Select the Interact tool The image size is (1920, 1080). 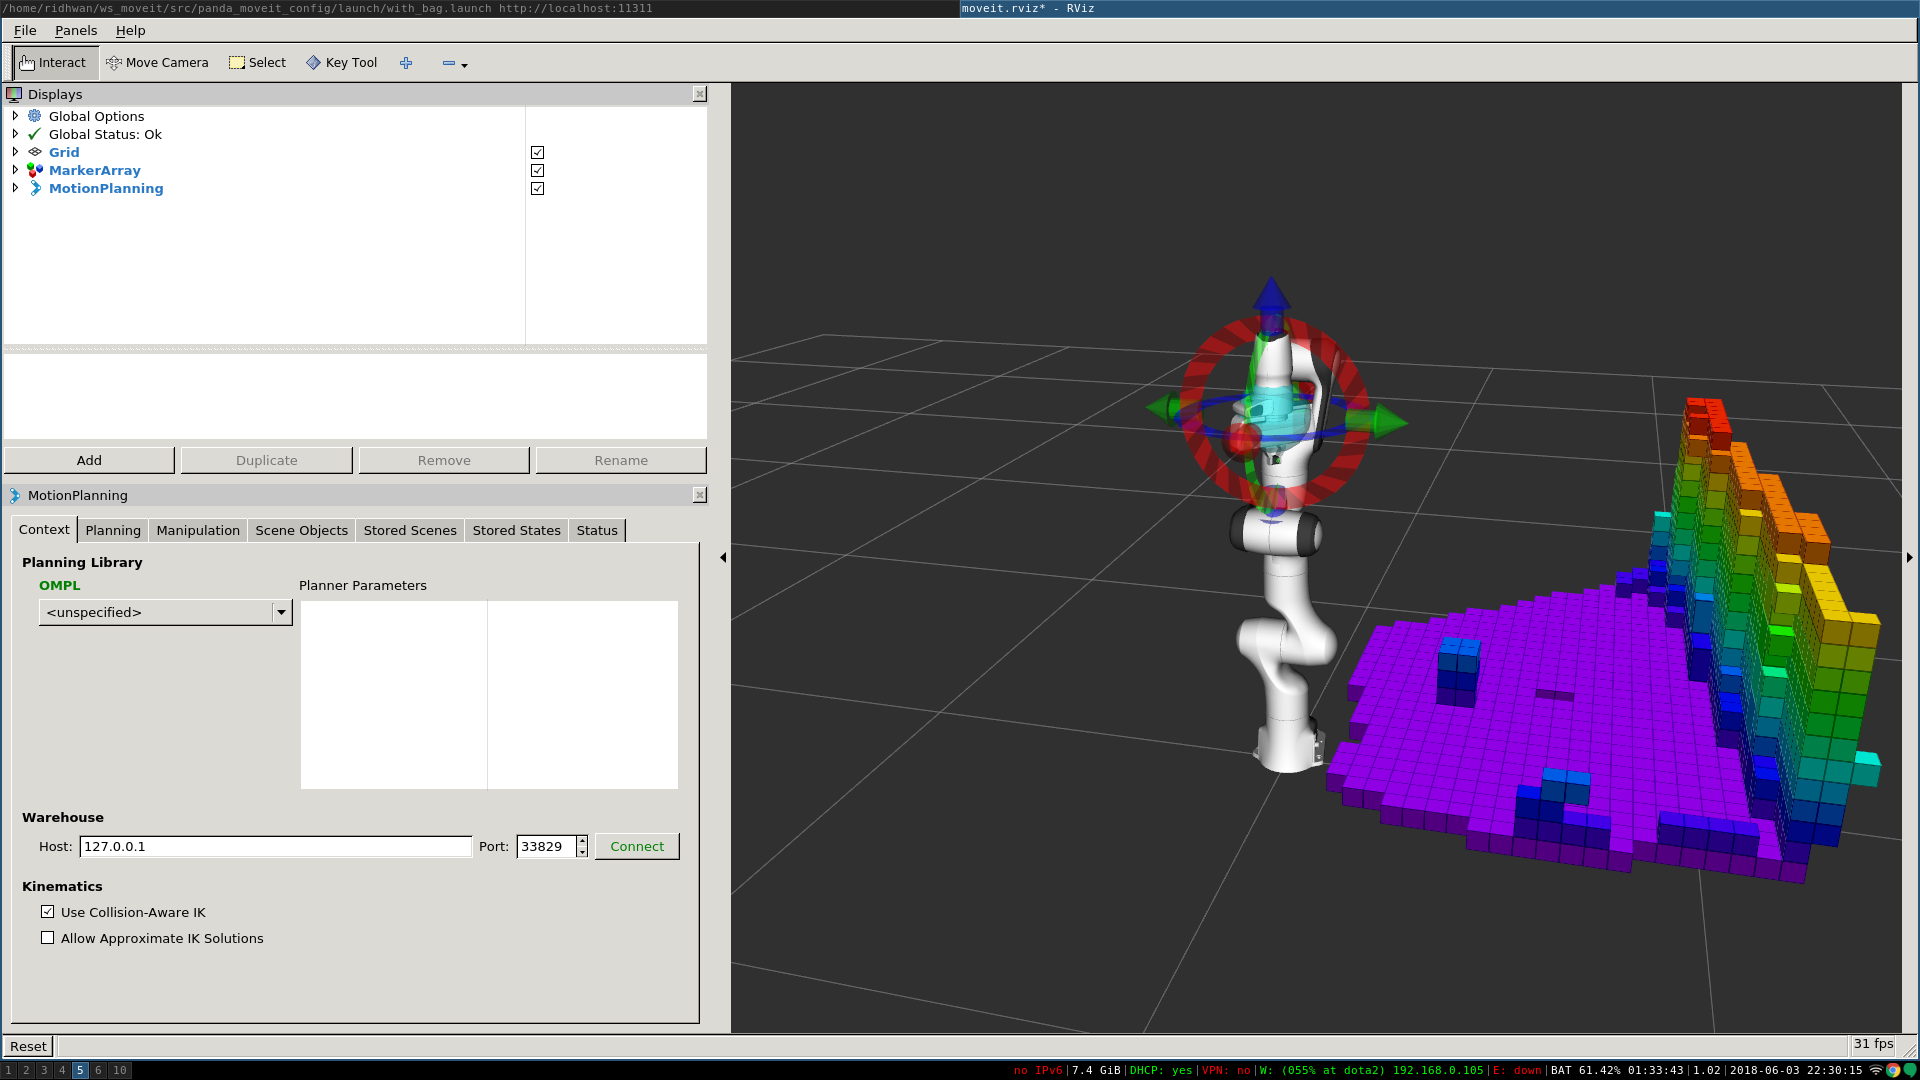pyautogui.click(x=56, y=62)
